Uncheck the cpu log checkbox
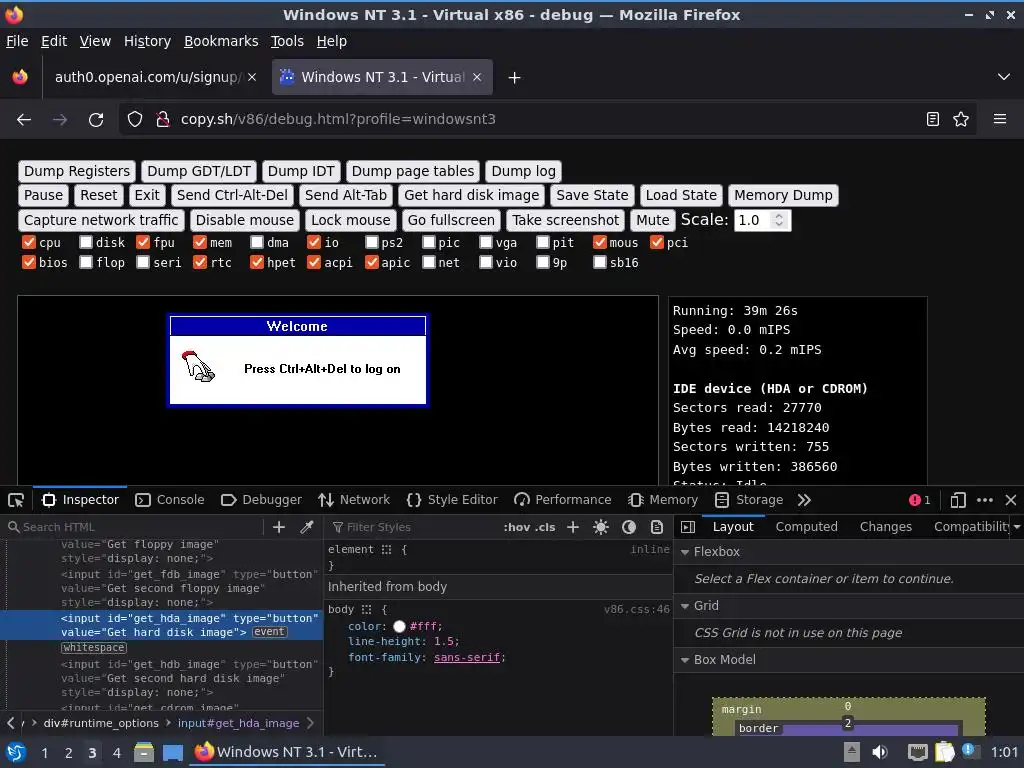1024x768 pixels. tap(29, 242)
